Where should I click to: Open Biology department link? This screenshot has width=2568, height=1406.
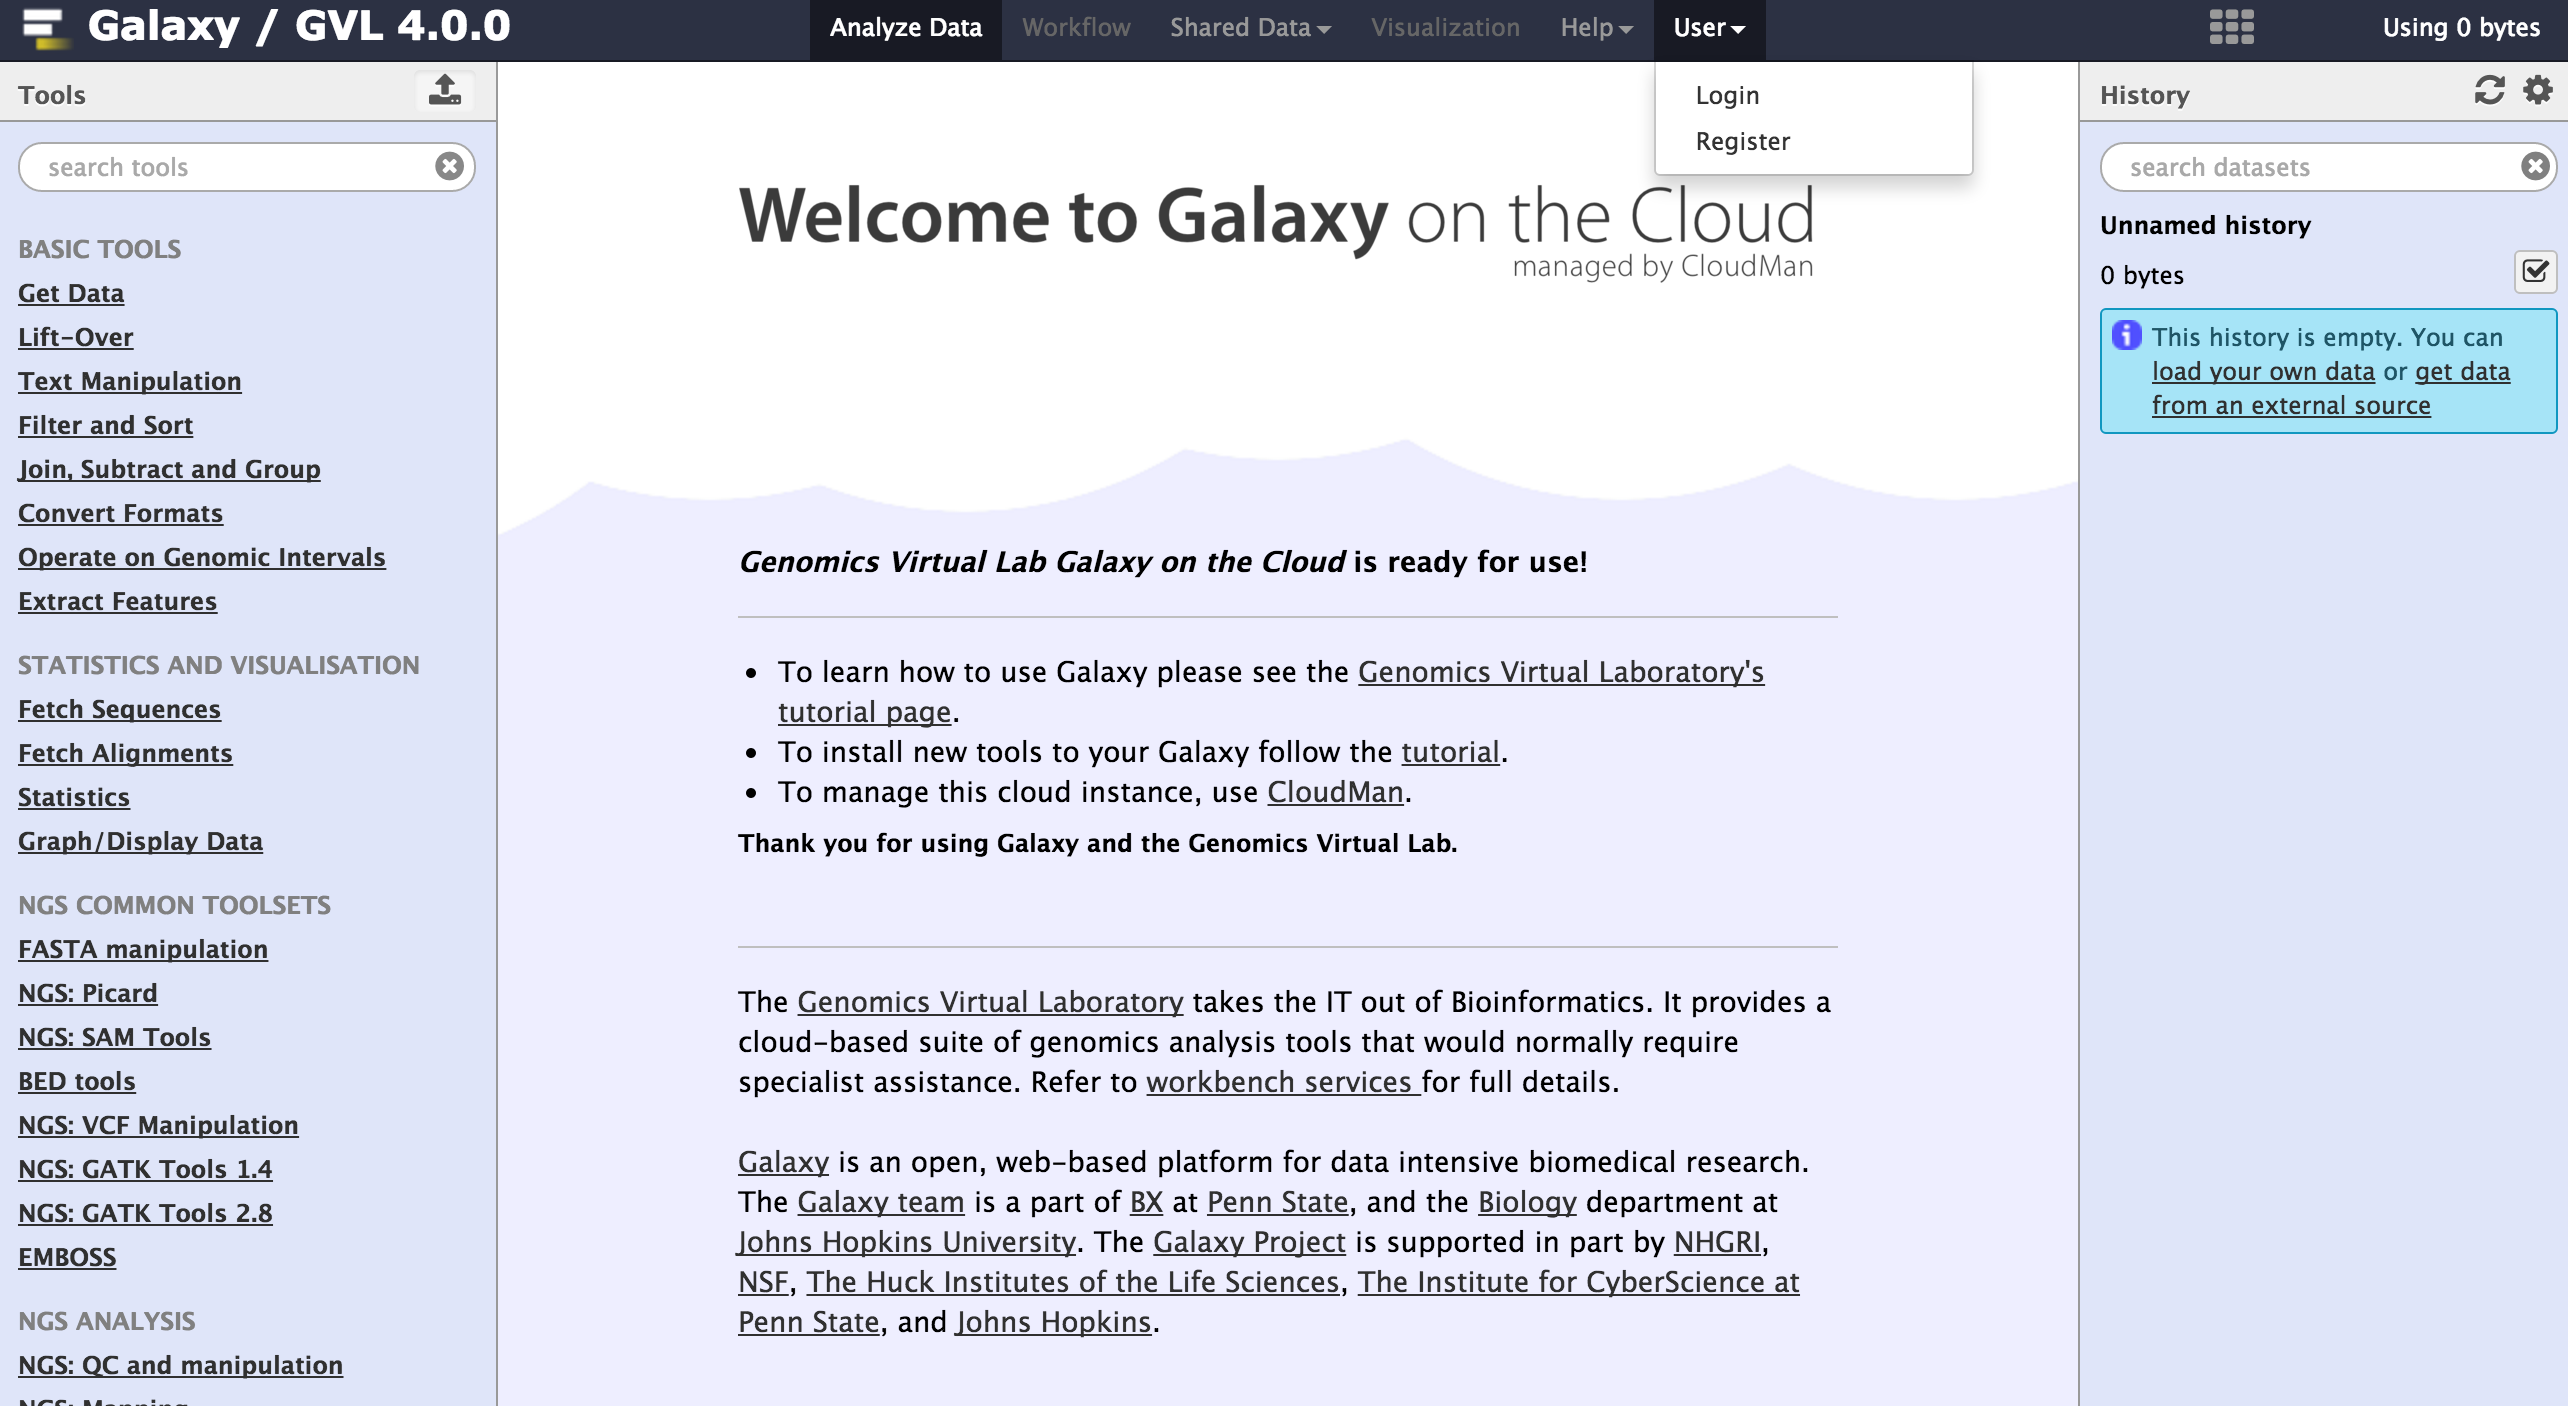1527,1202
